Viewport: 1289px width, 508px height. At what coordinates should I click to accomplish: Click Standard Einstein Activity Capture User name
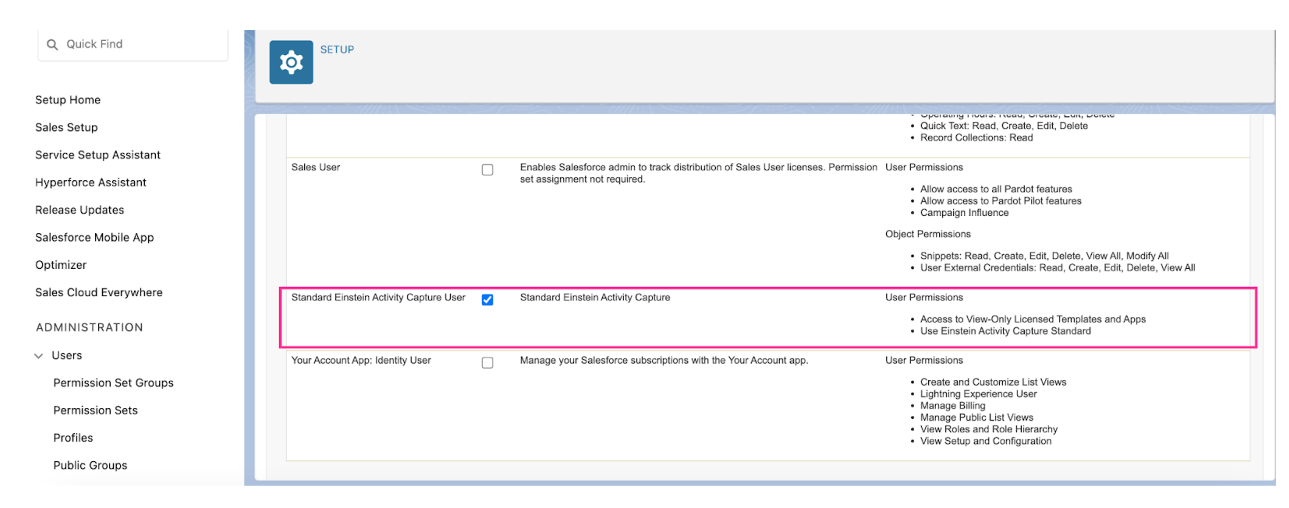pos(378,297)
